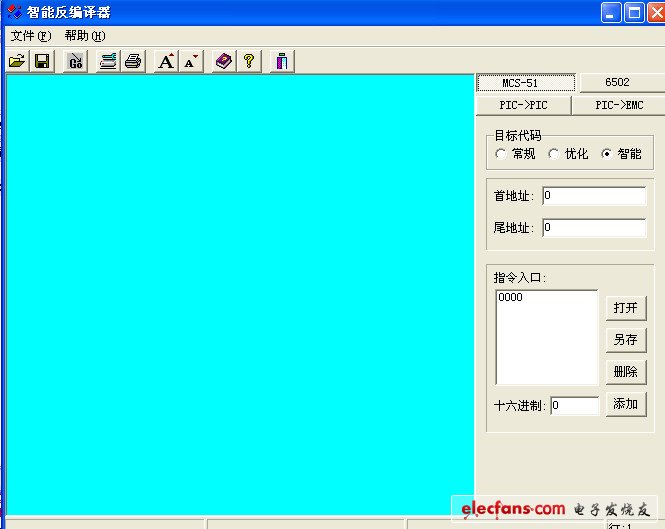Run disassembly with the Go icon
This screenshot has height=529, width=665.
(75, 61)
